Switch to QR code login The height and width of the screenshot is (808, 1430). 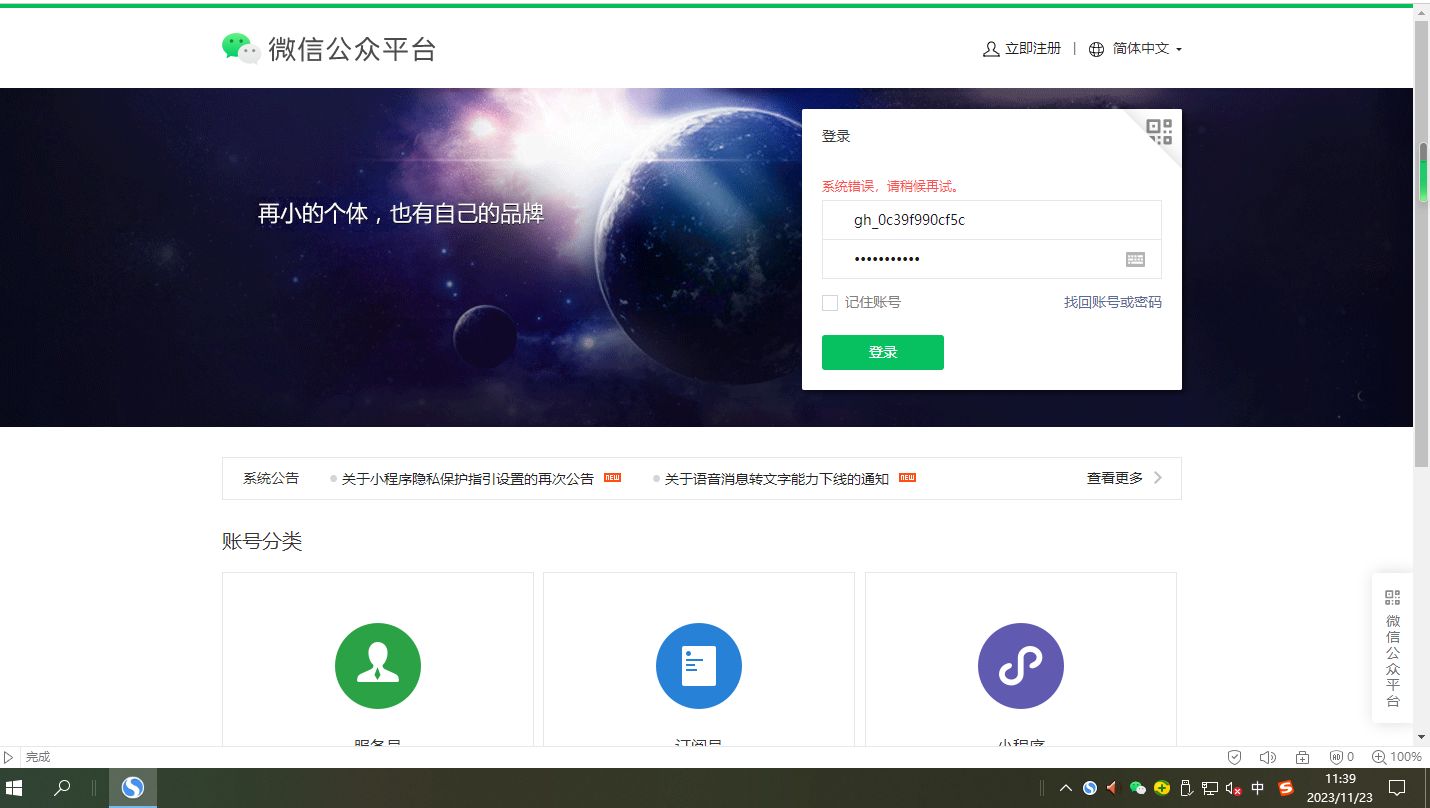pyautogui.click(x=1159, y=131)
